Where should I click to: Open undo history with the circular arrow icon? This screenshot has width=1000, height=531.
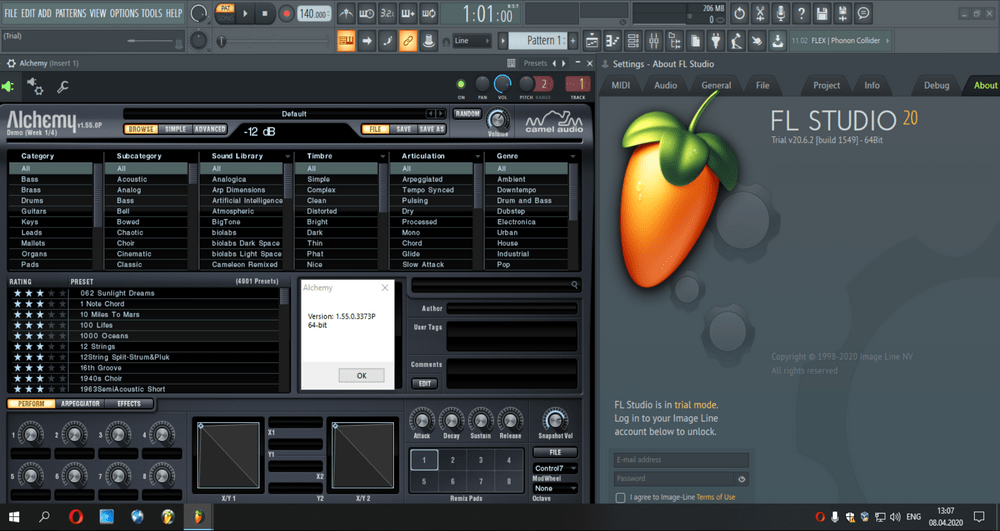(739, 13)
